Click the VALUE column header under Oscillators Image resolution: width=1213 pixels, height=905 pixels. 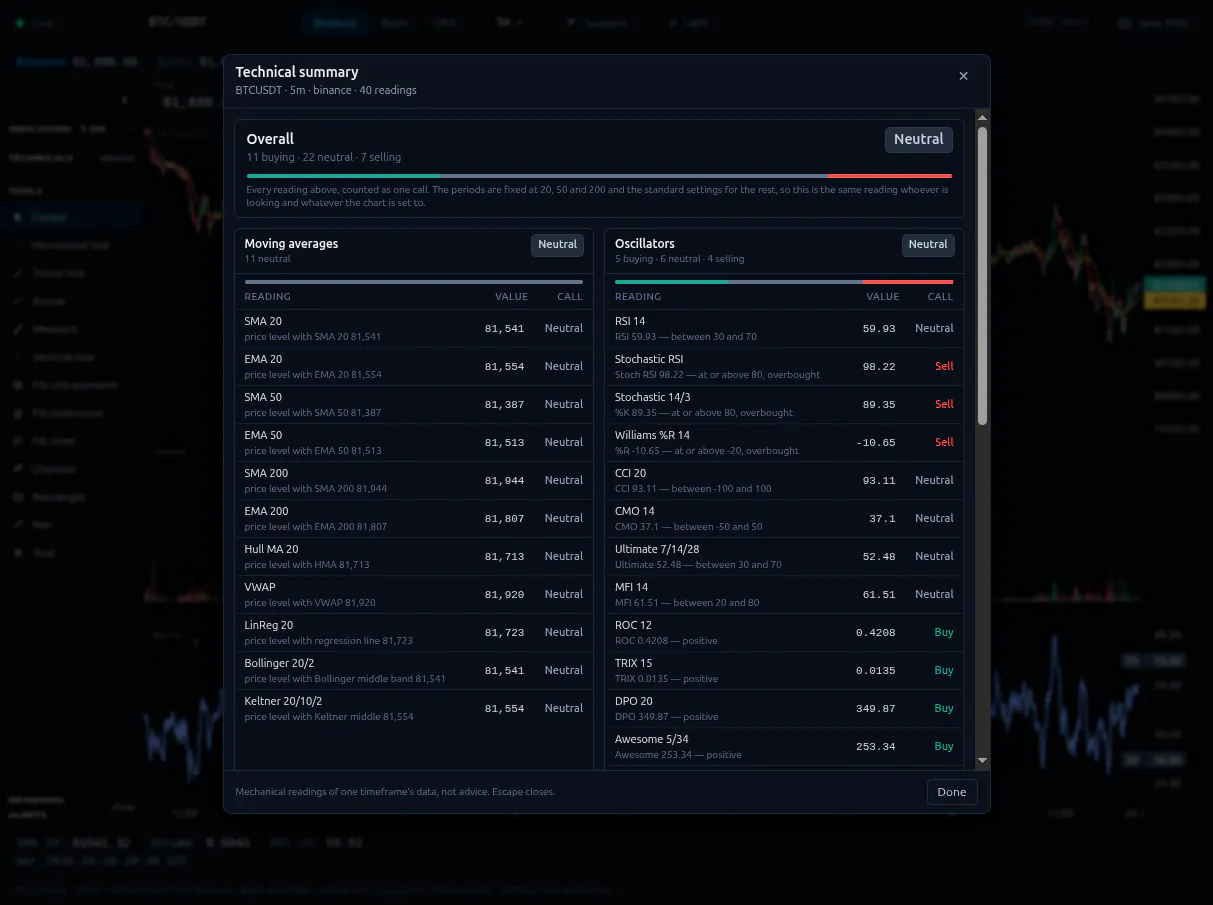[x=883, y=296]
